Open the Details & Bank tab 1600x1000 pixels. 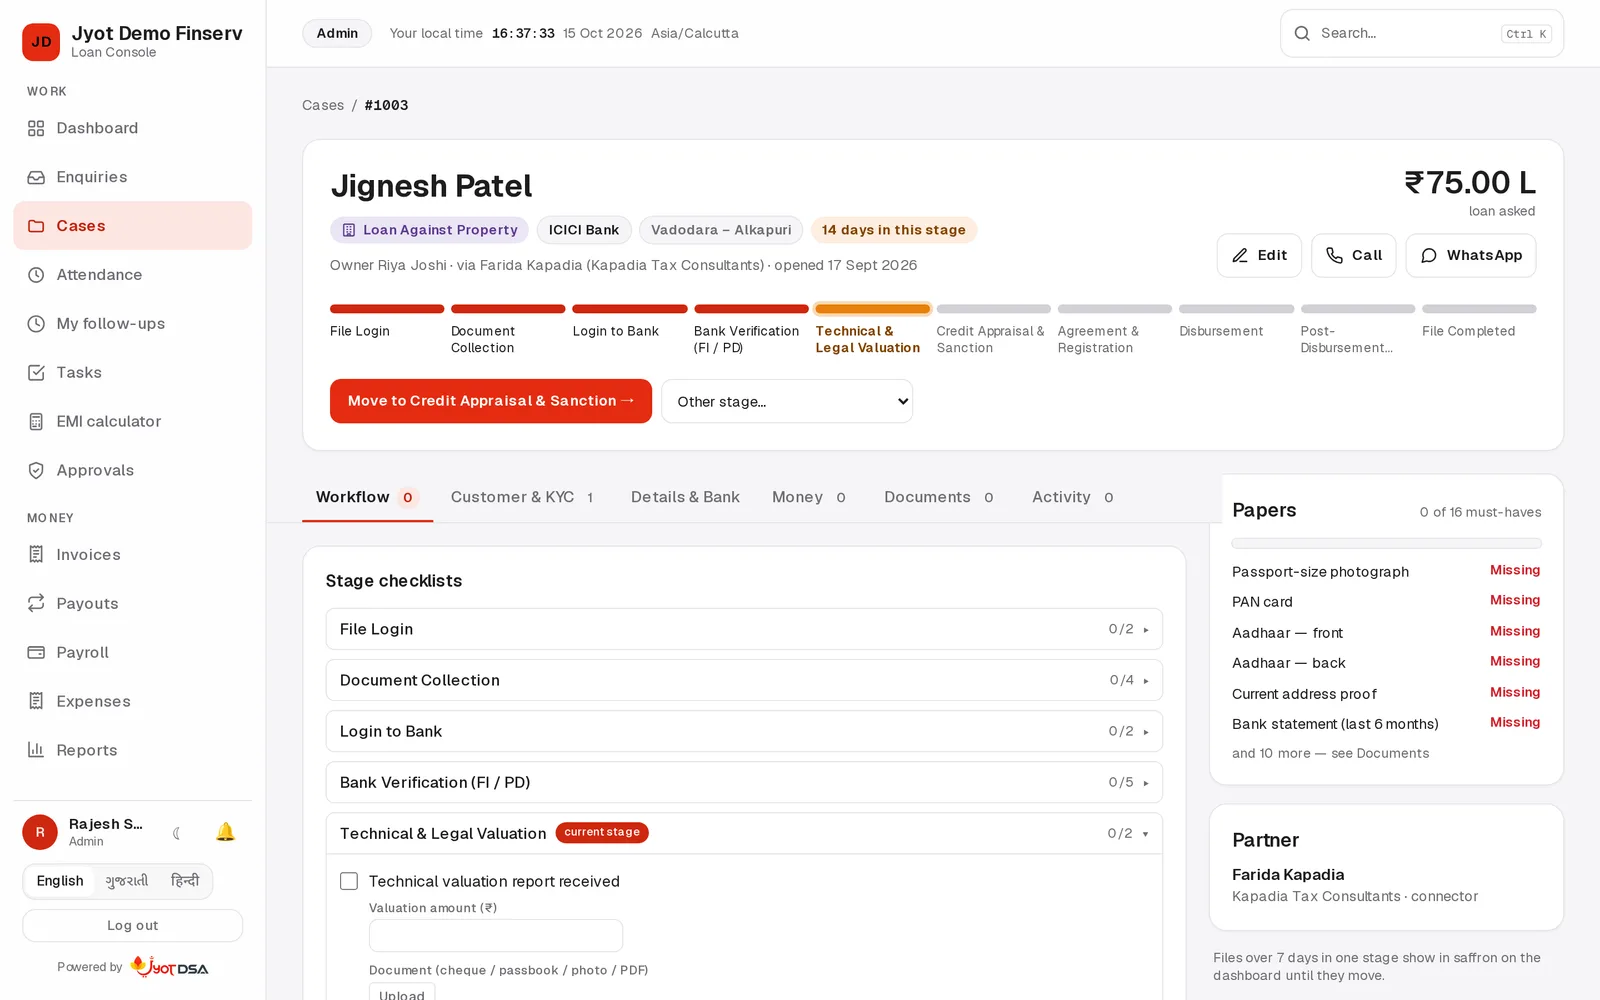(x=685, y=497)
